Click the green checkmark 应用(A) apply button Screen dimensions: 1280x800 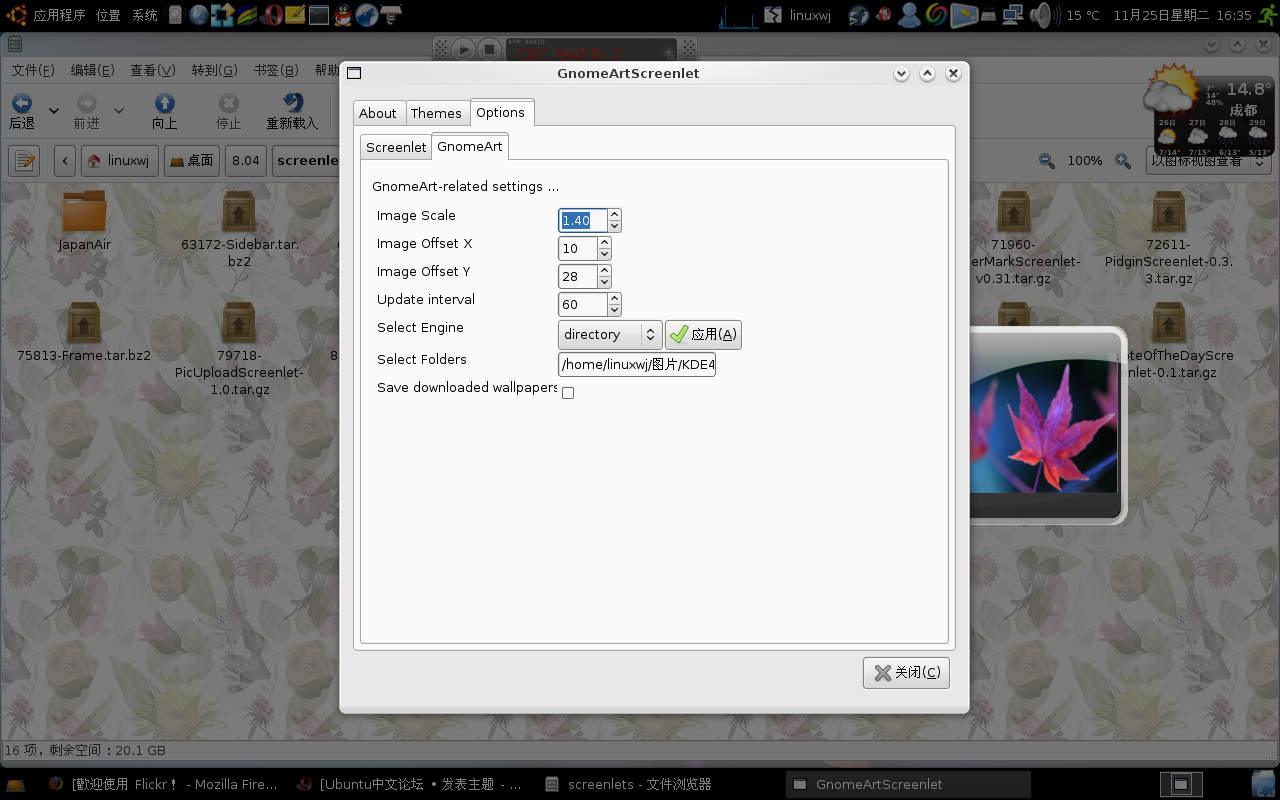tap(703, 334)
